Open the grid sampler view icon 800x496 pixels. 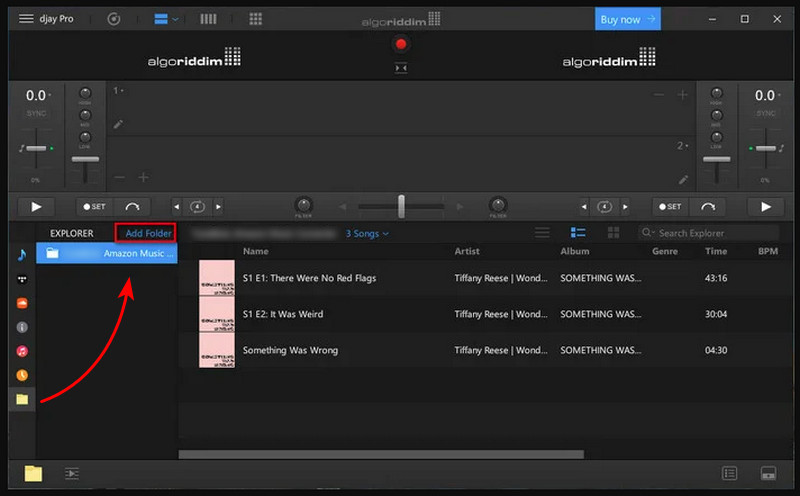point(256,19)
